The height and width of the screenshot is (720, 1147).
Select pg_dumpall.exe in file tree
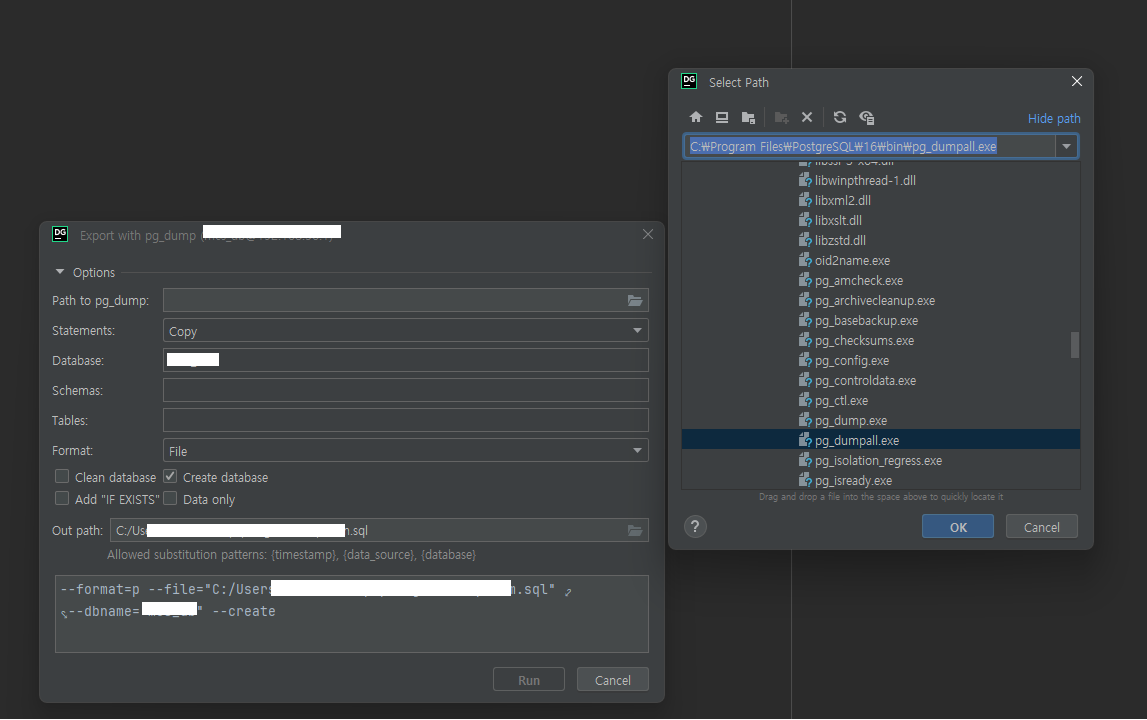click(x=881, y=440)
